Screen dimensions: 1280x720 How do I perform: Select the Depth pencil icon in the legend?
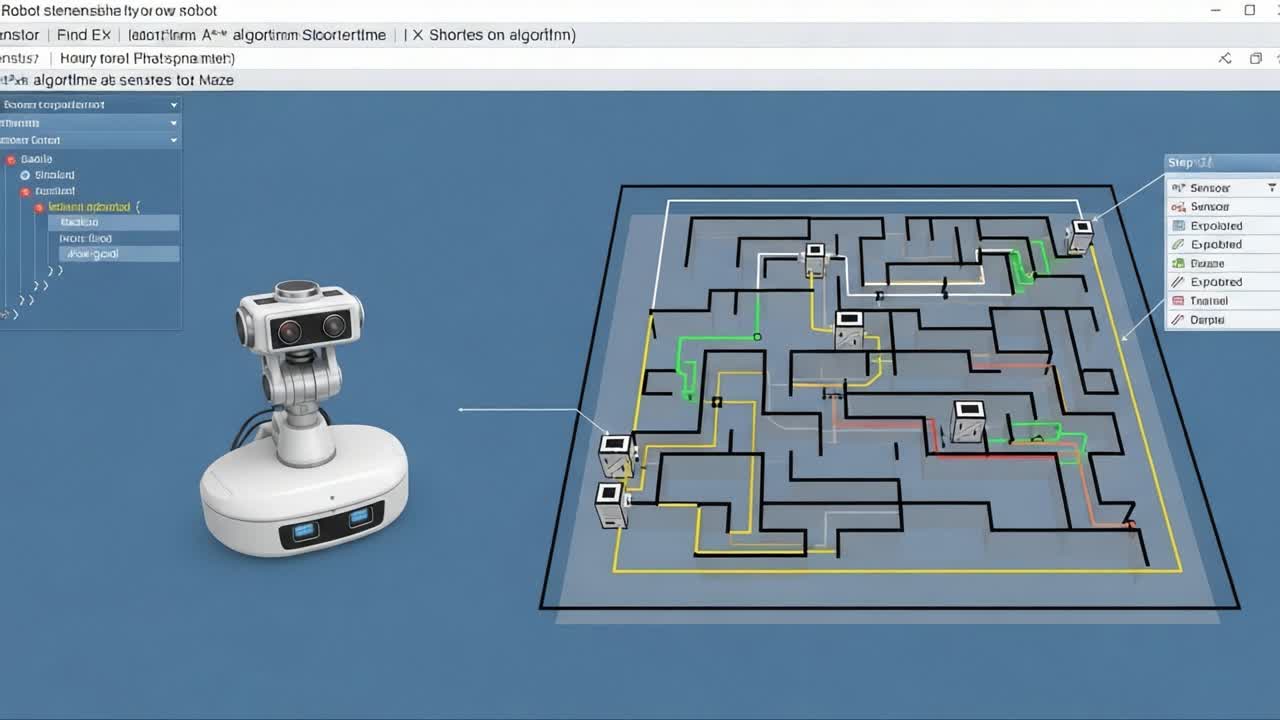tap(1178, 319)
